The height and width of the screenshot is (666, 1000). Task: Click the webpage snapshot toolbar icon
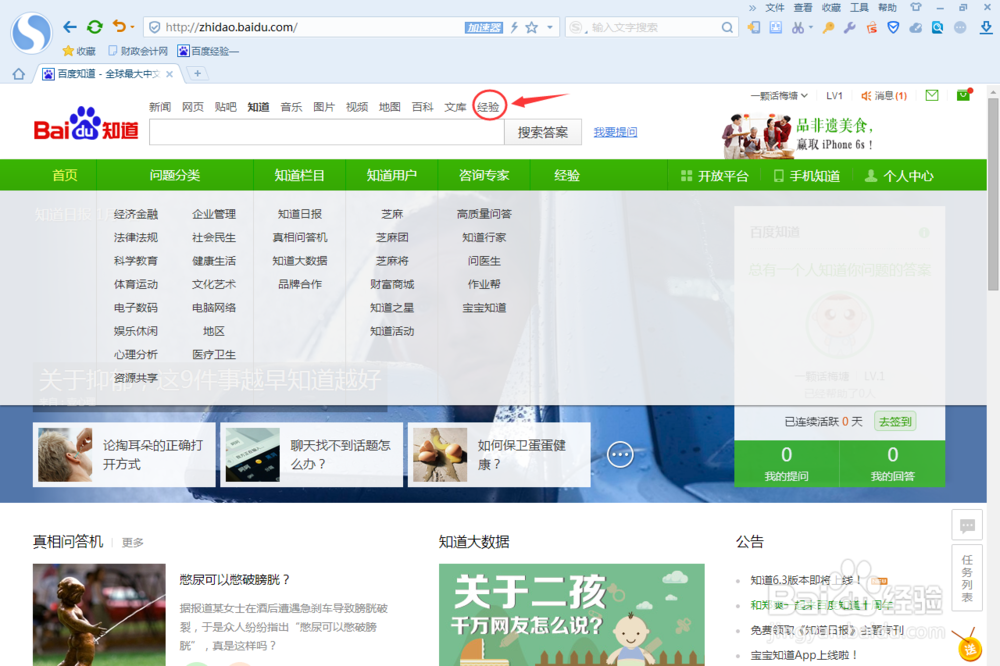(776, 27)
